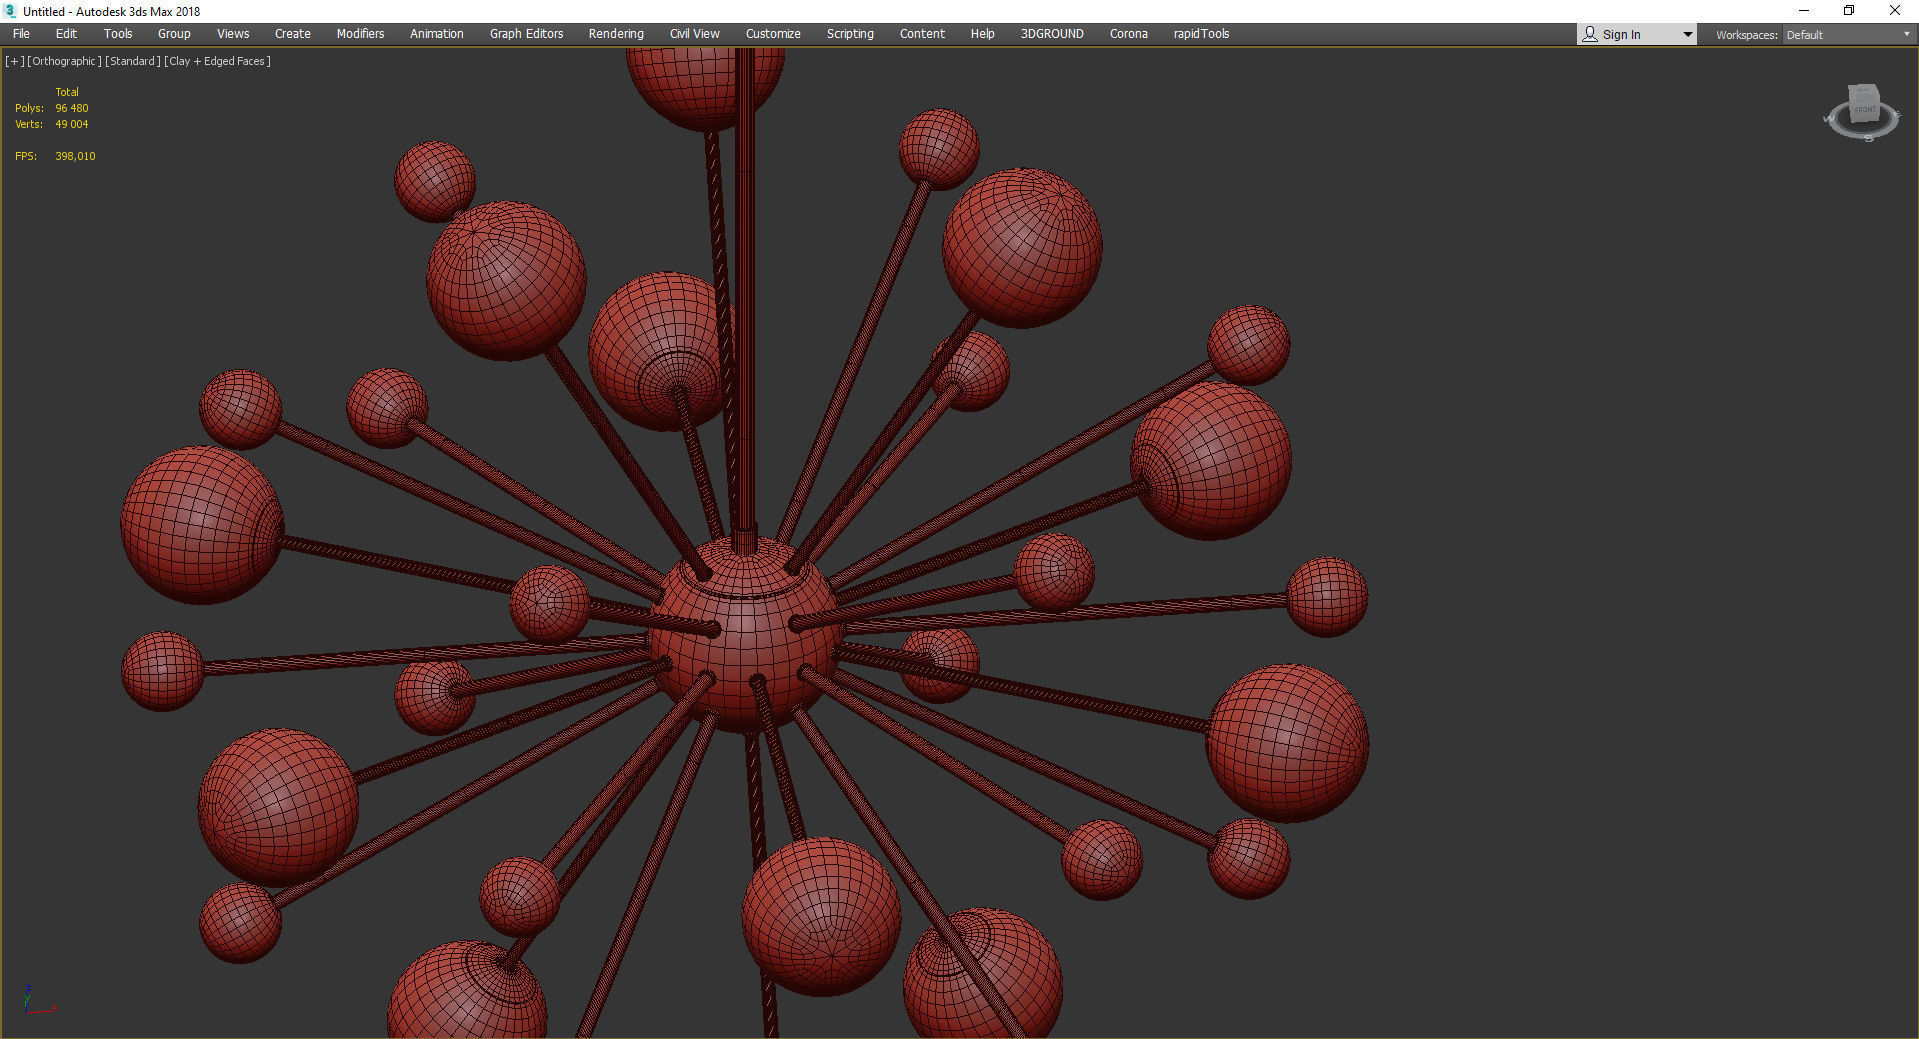Viewport: 1919px width, 1039px height.
Task: Open the Graph Editors menu
Action: click(526, 34)
